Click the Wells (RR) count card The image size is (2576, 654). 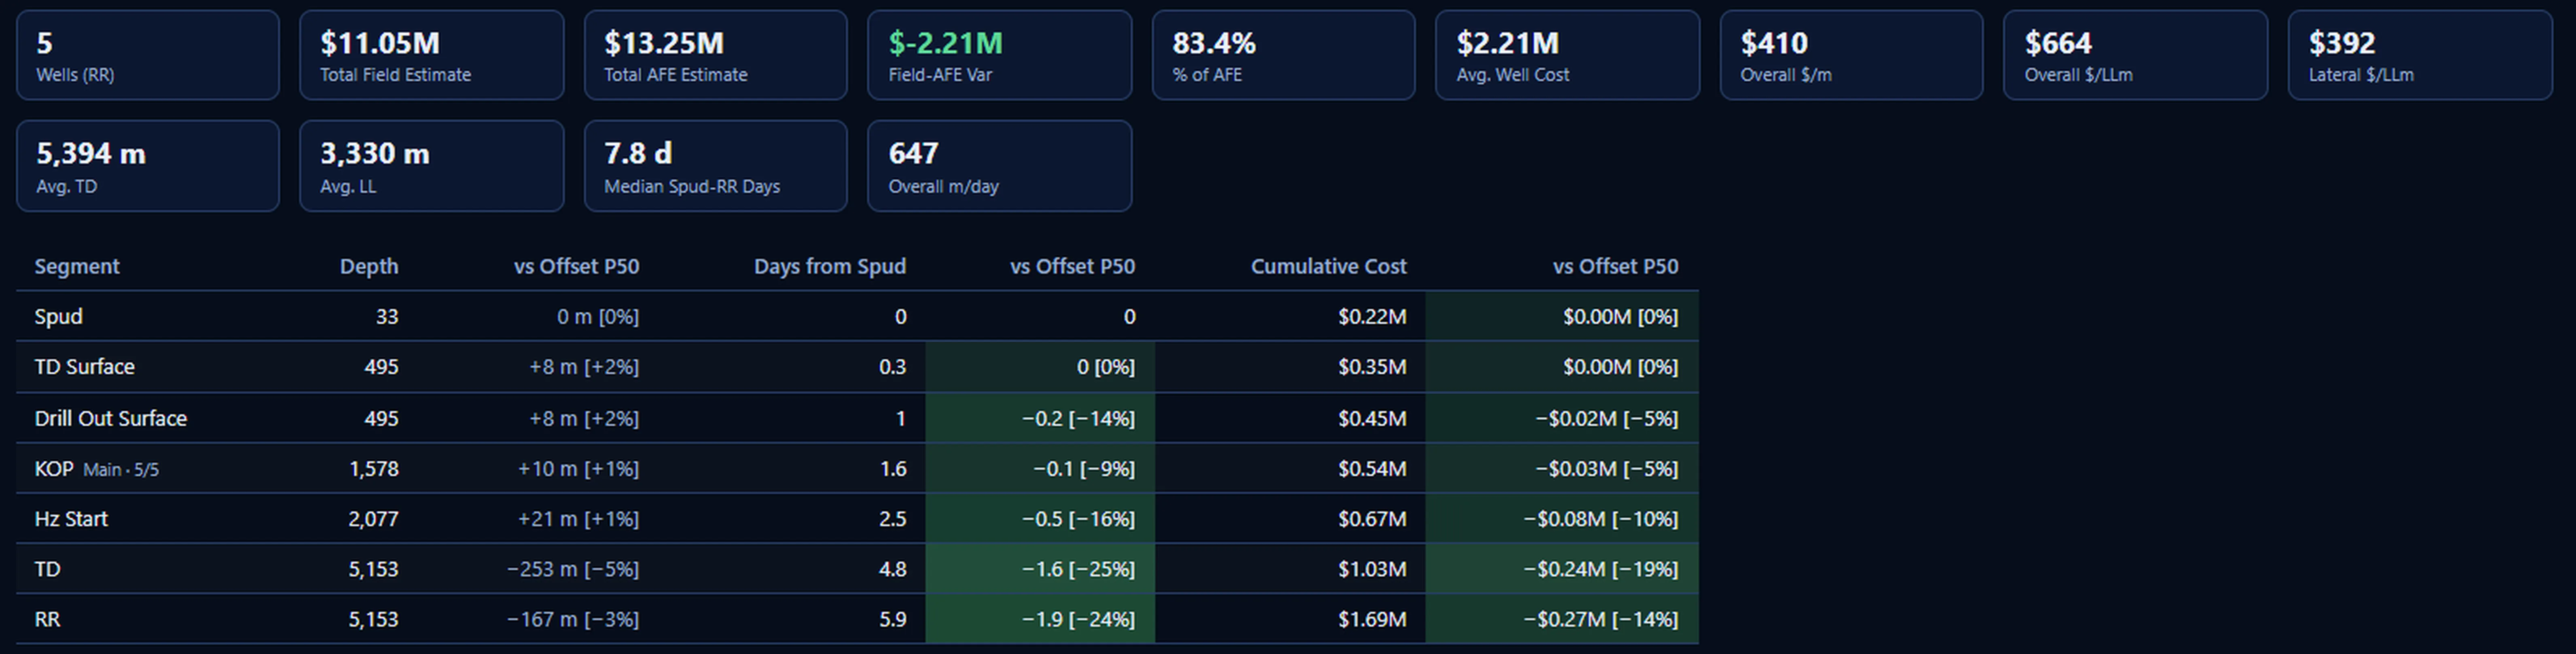(x=148, y=55)
